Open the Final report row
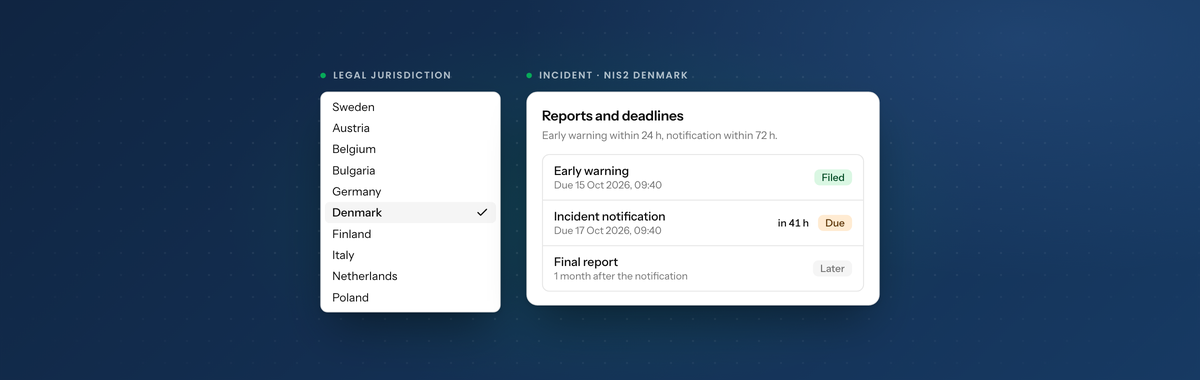The height and width of the screenshot is (380, 1200). [x=702, y=268]
